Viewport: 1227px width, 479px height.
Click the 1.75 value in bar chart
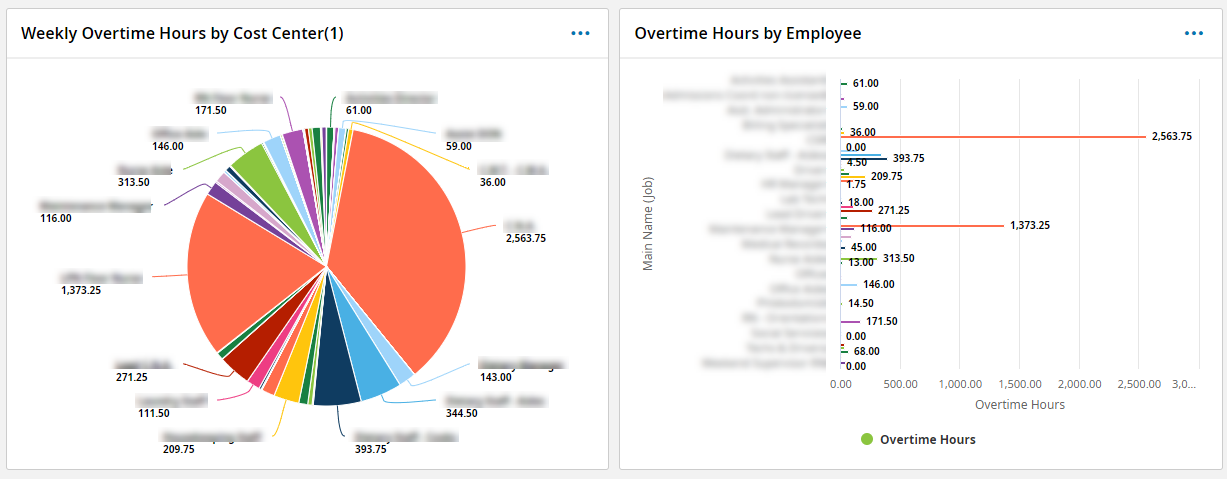[856, 184]
